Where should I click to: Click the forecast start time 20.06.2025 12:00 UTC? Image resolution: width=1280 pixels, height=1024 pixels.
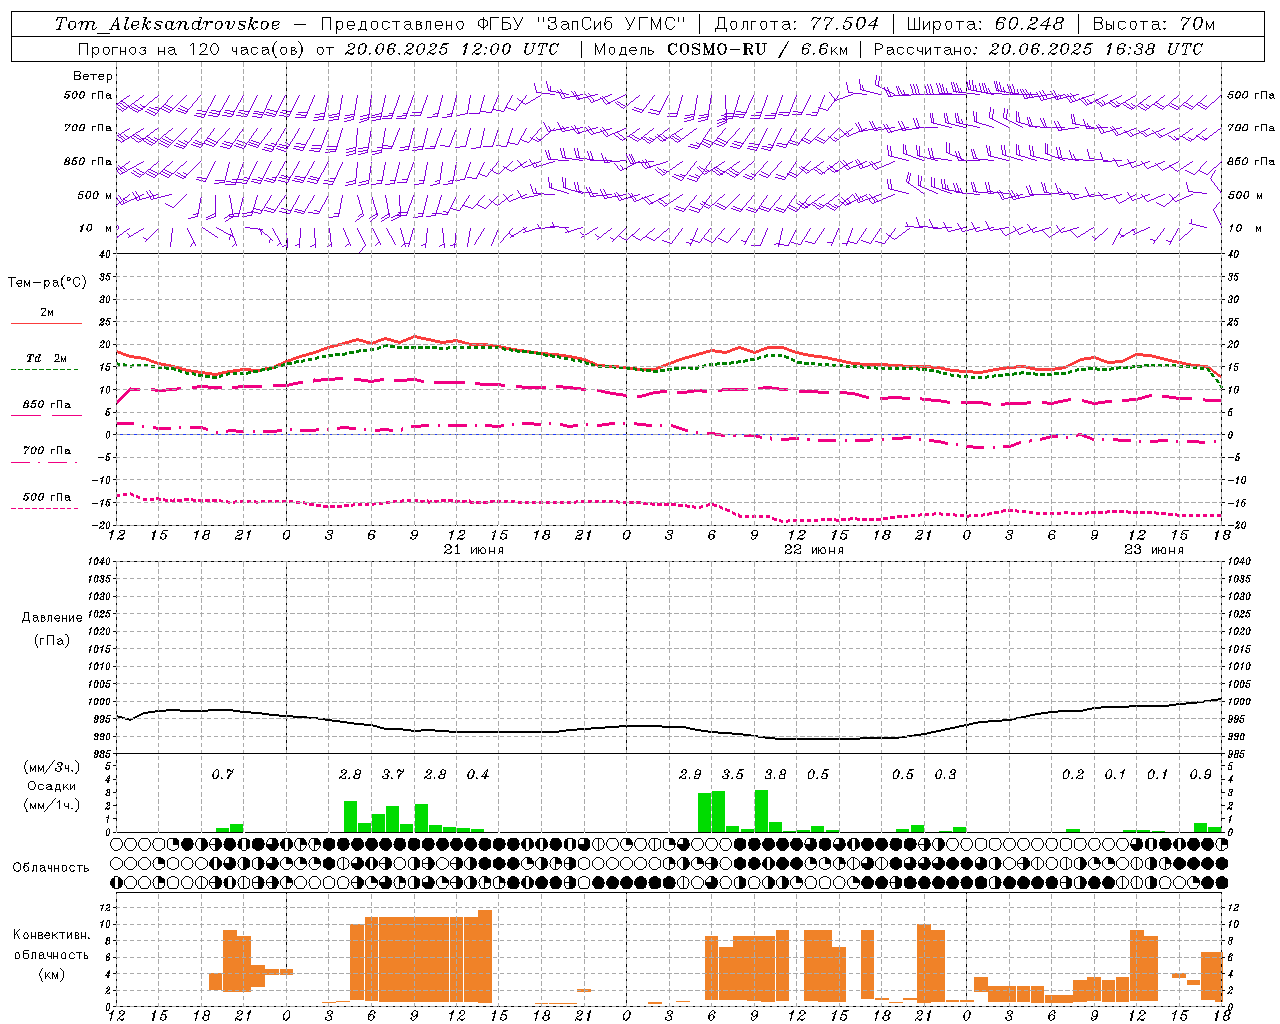(452, 49)
